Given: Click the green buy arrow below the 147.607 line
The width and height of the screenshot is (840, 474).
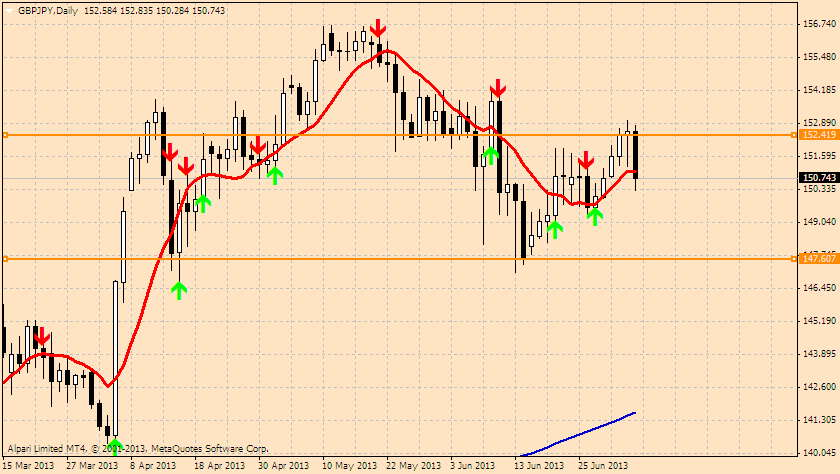Looking at the screenshot, I should [179, 290].
